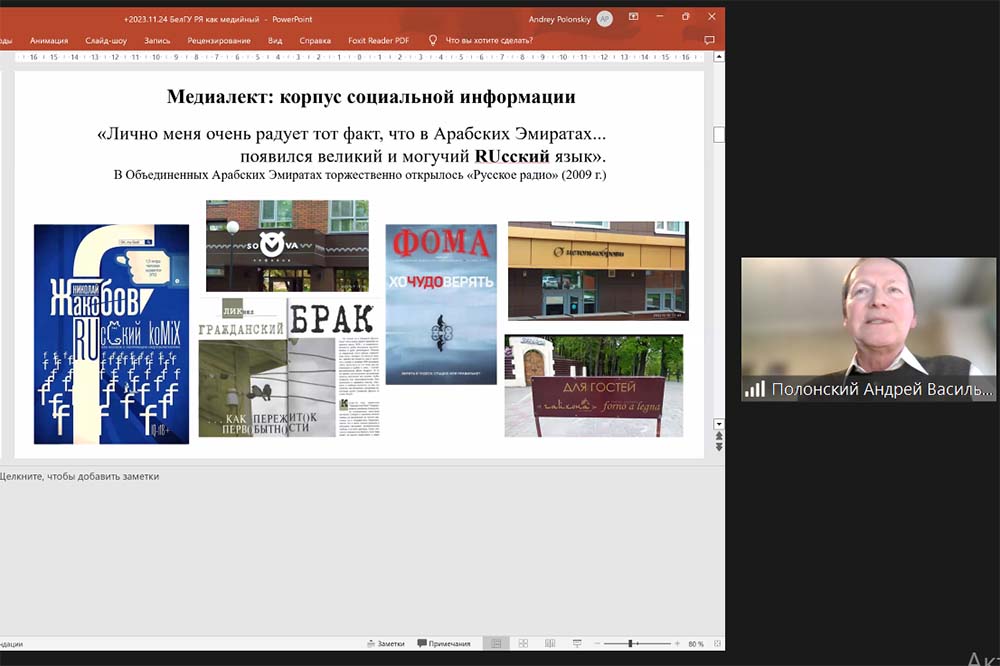Toggle the Заметки notes pane

click(x=386, y=643)
